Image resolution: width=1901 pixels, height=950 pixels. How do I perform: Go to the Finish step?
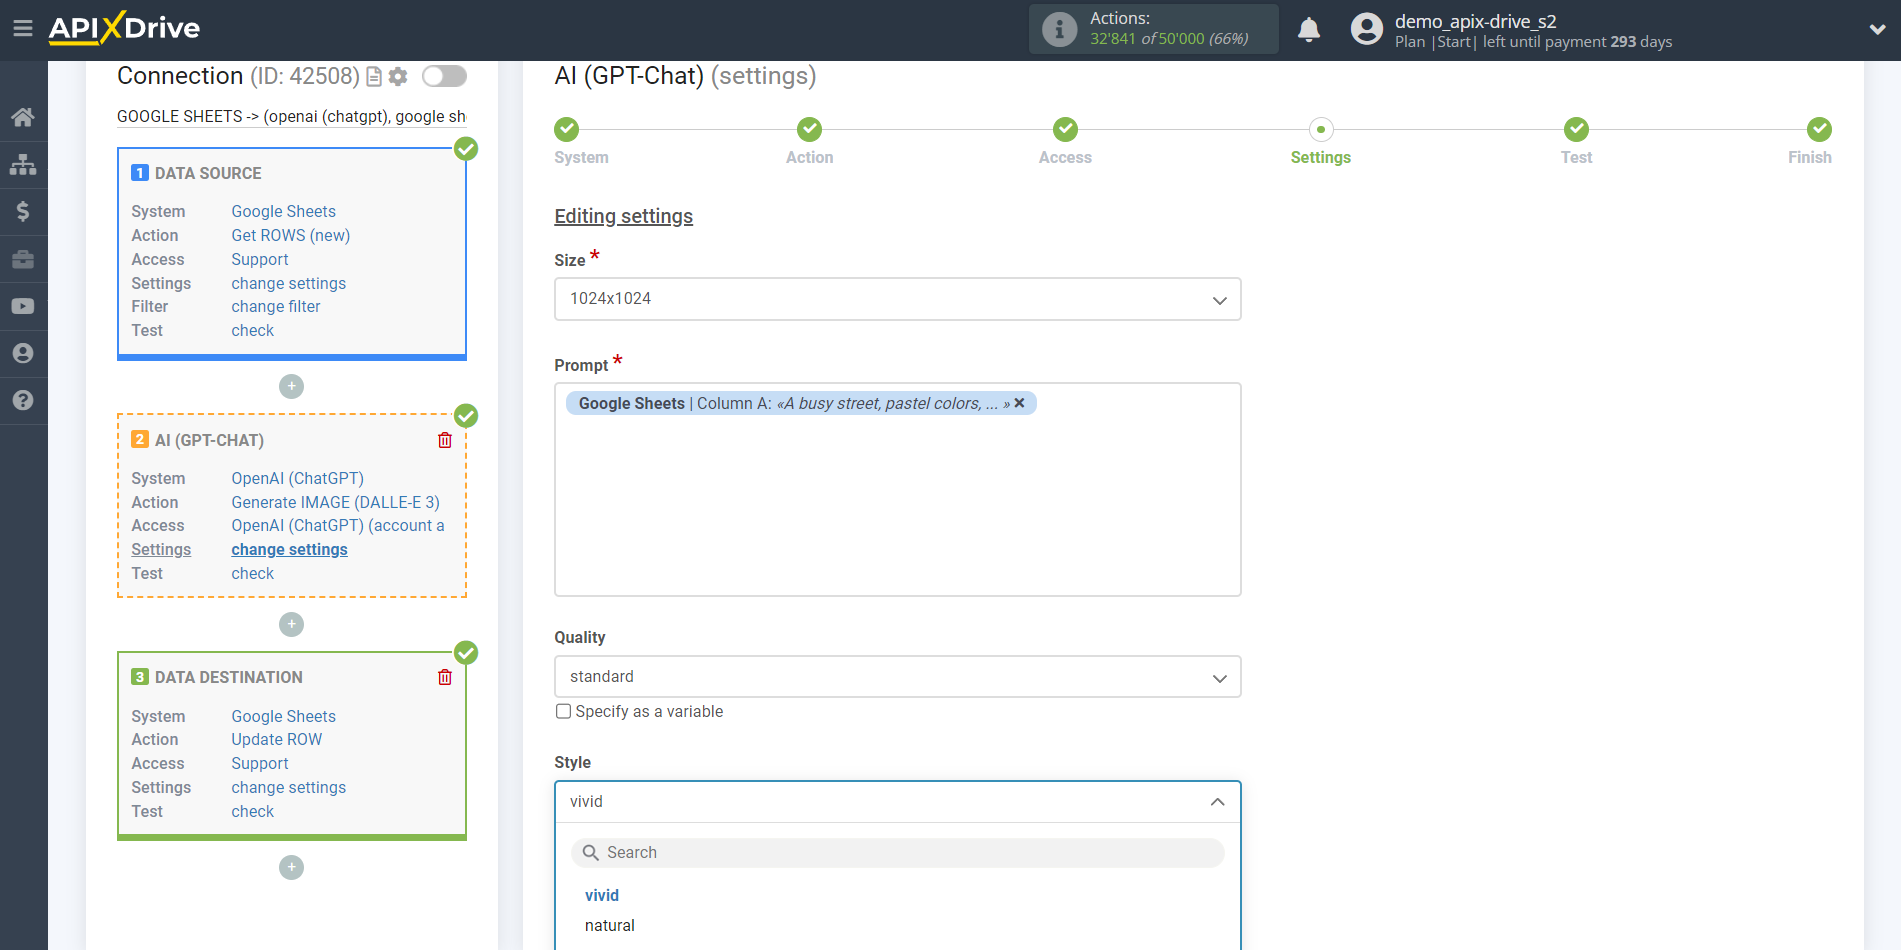(1819, 129)
